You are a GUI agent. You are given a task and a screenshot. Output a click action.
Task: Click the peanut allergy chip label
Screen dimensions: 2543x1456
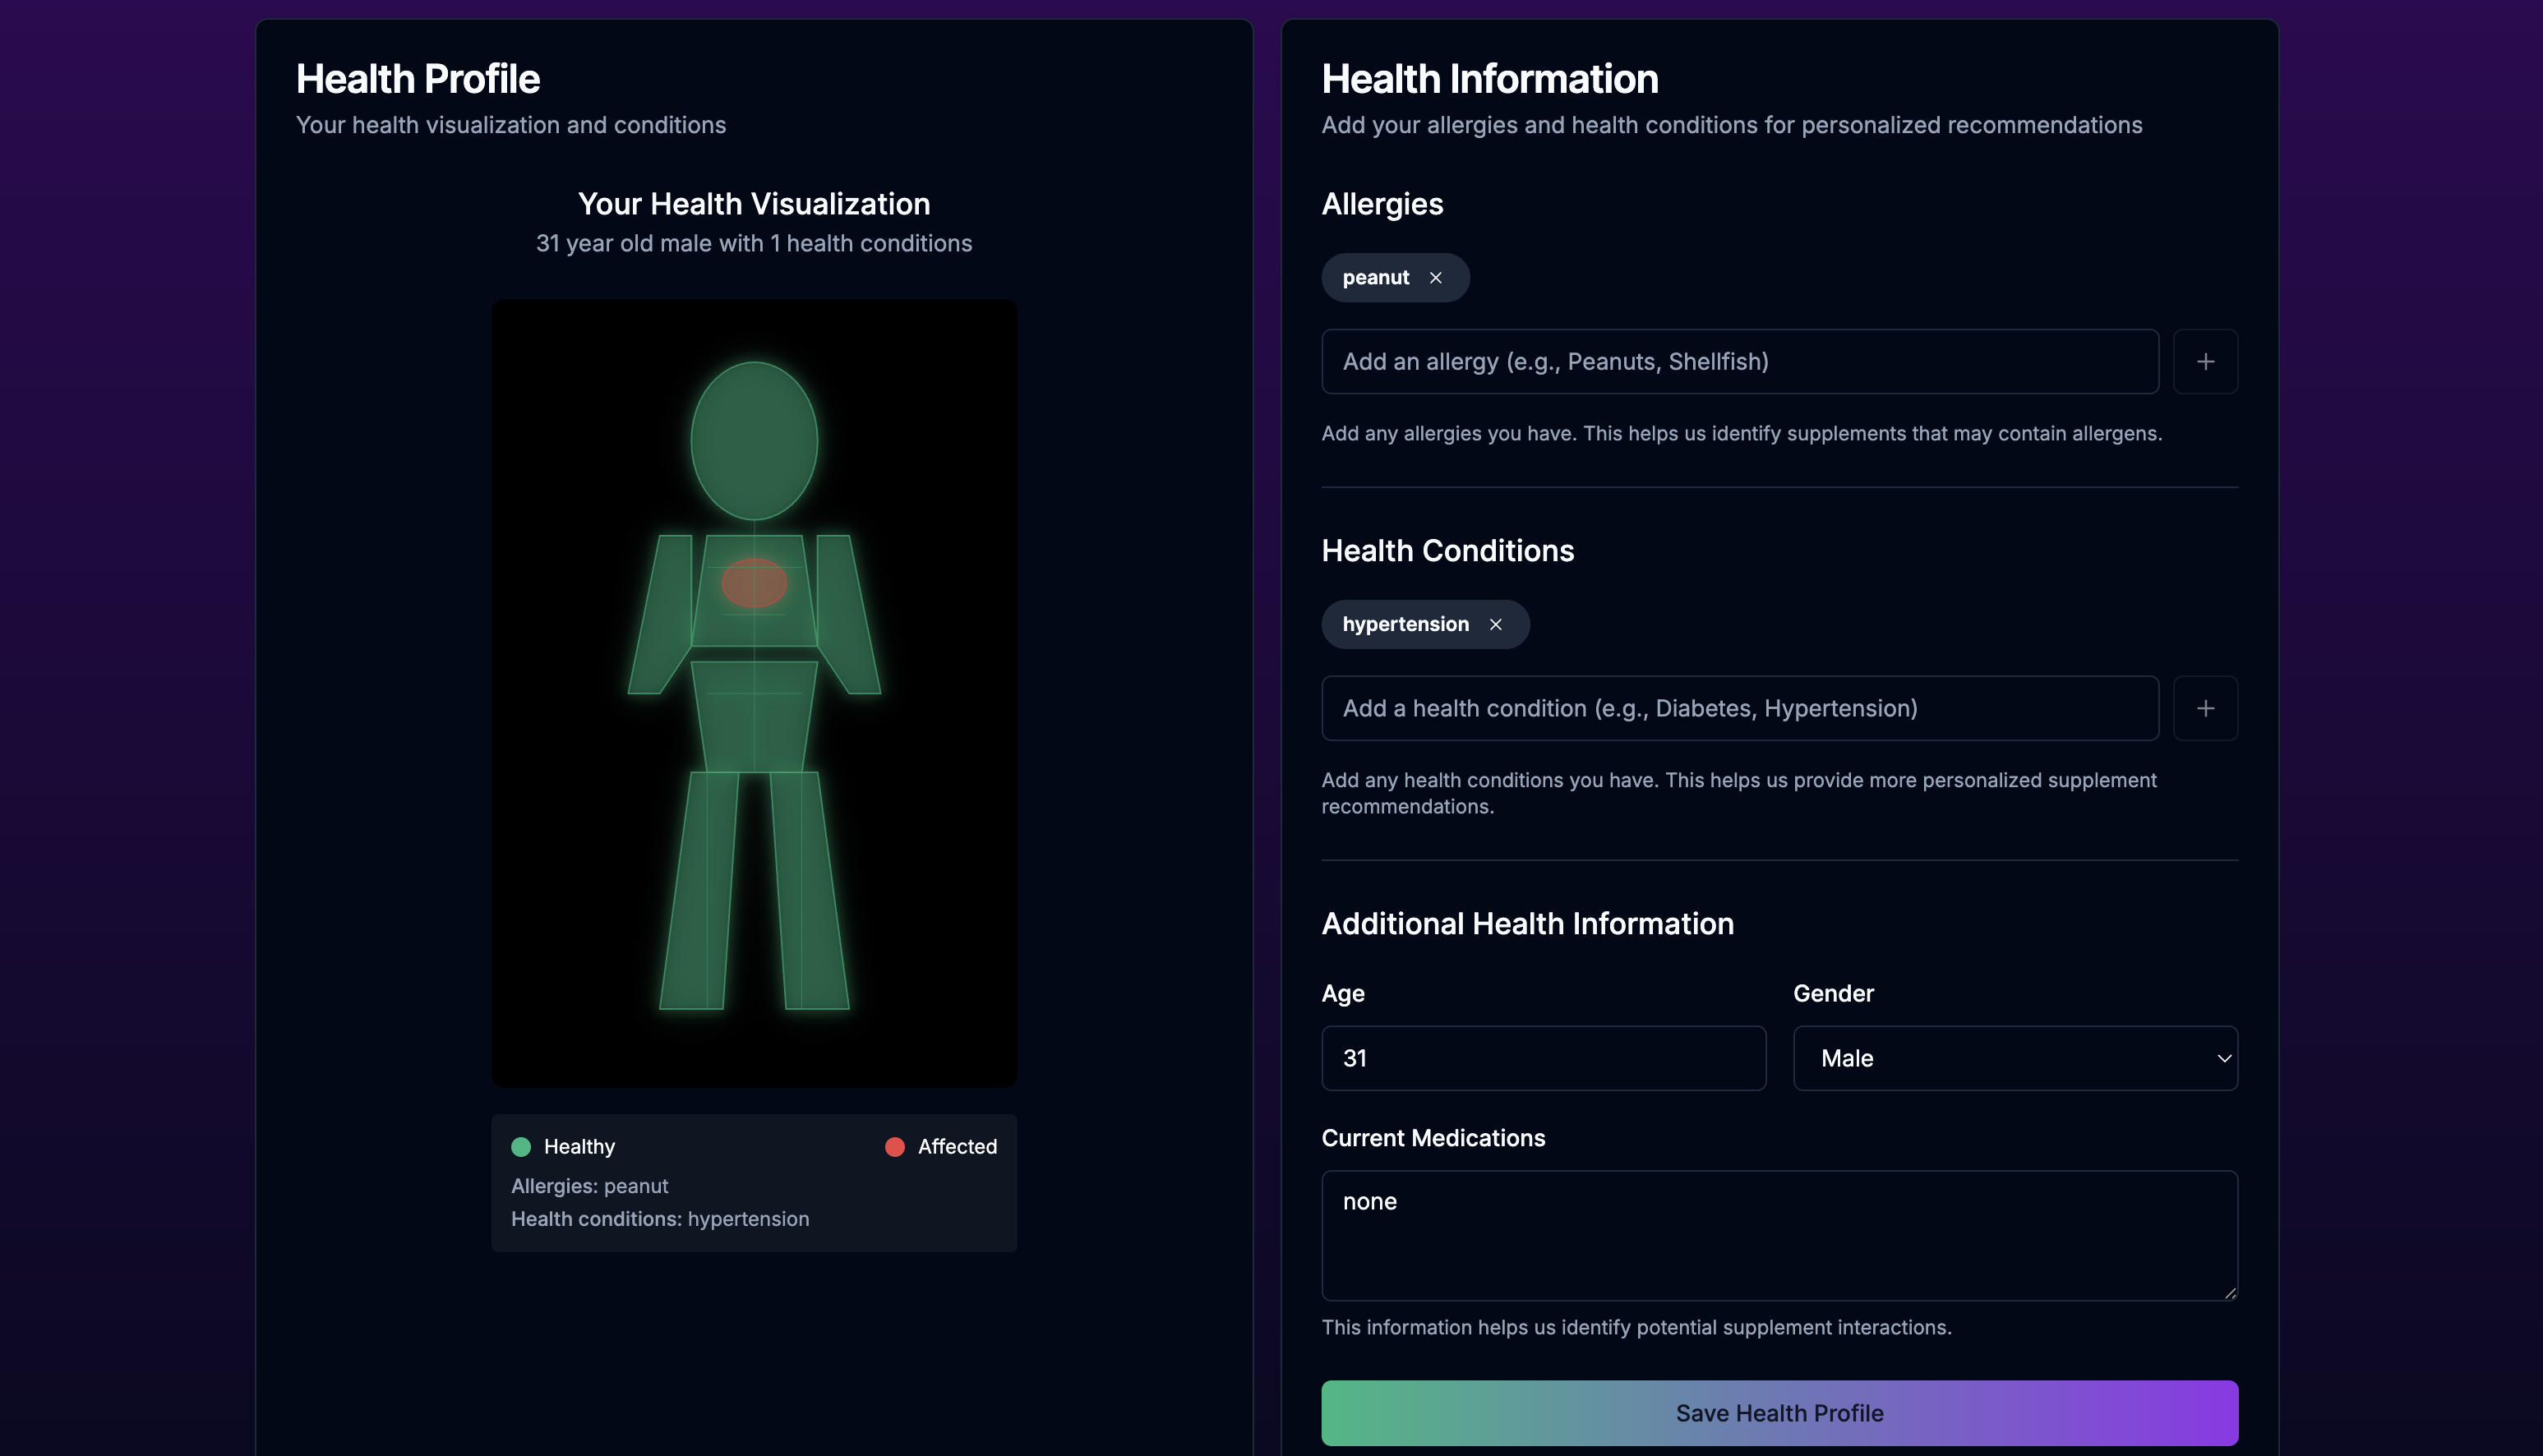[x=1375, y=278]
